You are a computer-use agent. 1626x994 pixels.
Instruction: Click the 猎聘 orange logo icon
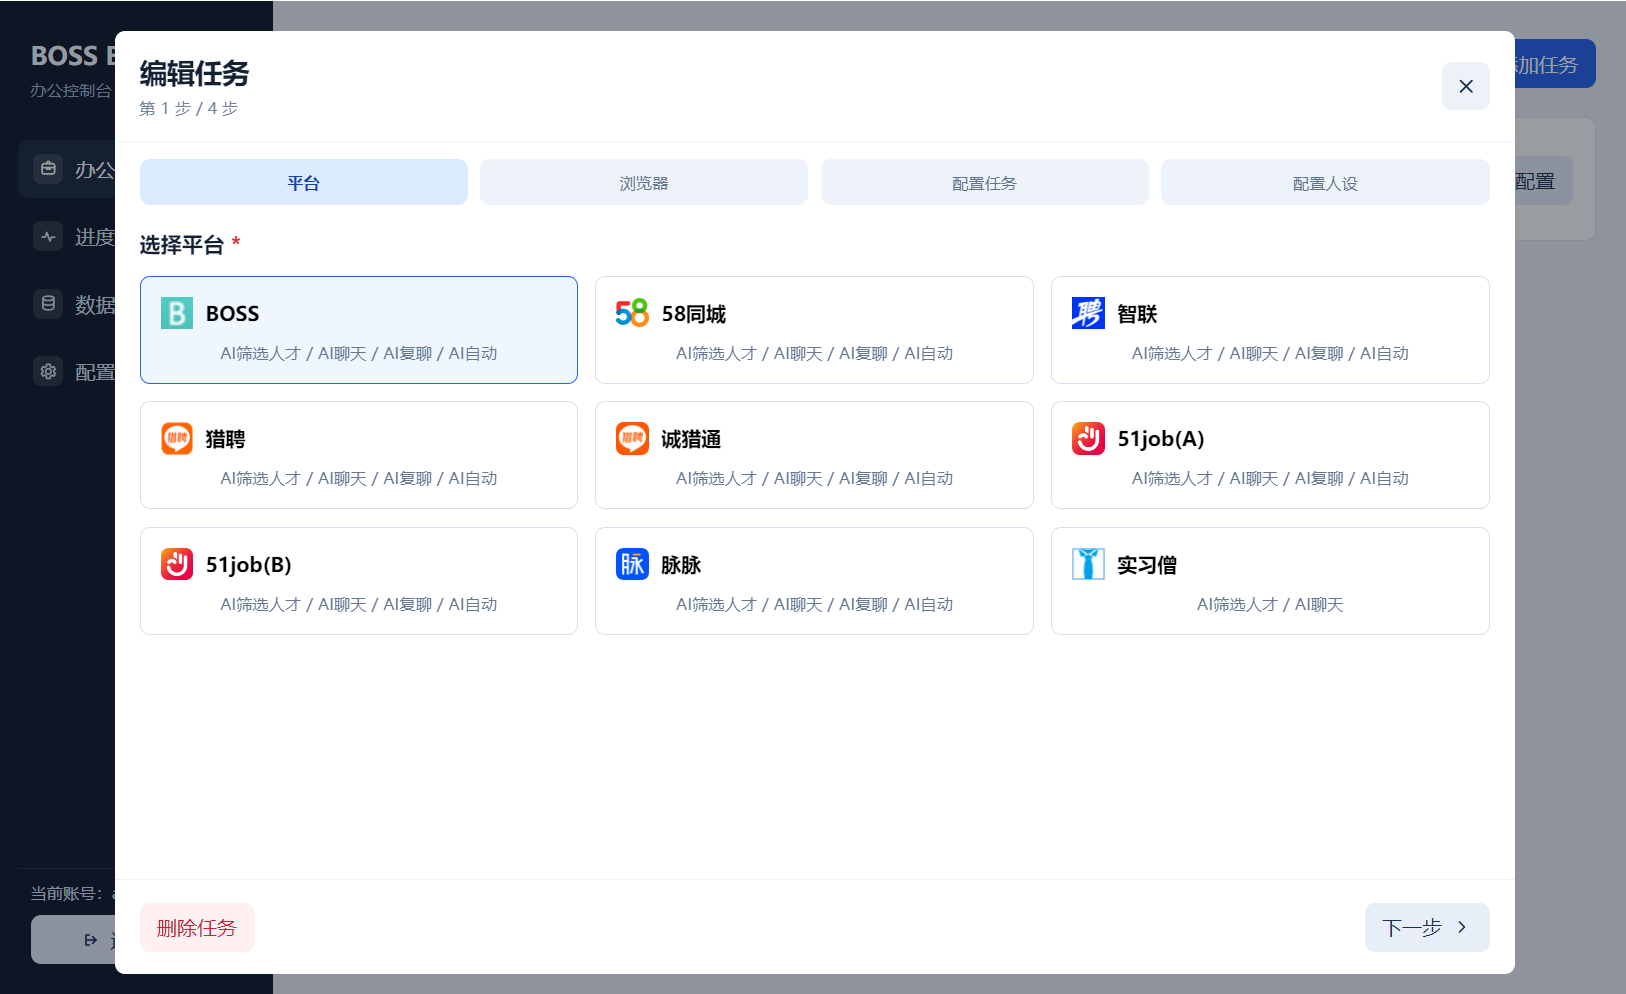pyautogui.click(x=177, y=438)
